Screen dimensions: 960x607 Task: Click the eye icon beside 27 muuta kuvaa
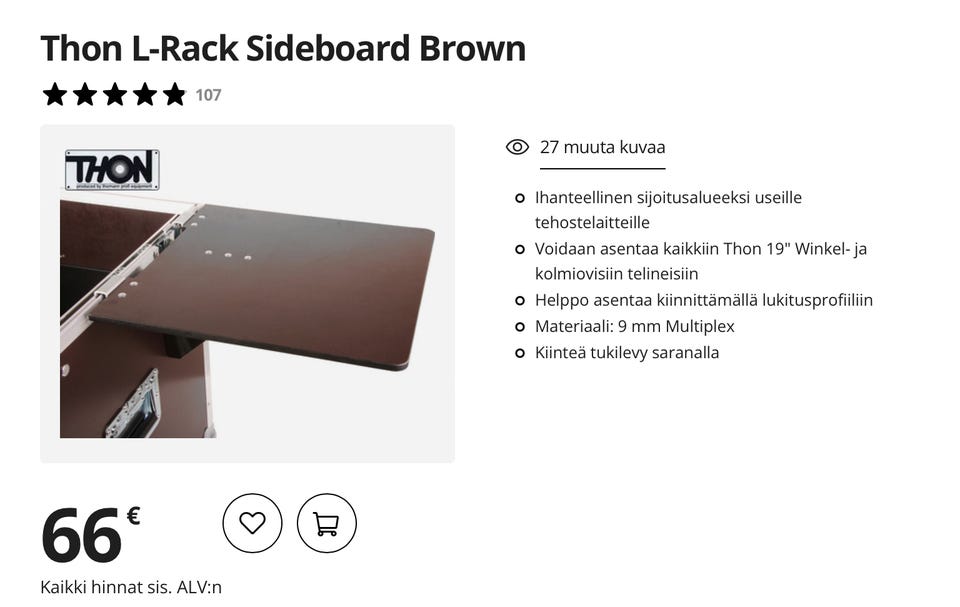click(517, 147)
